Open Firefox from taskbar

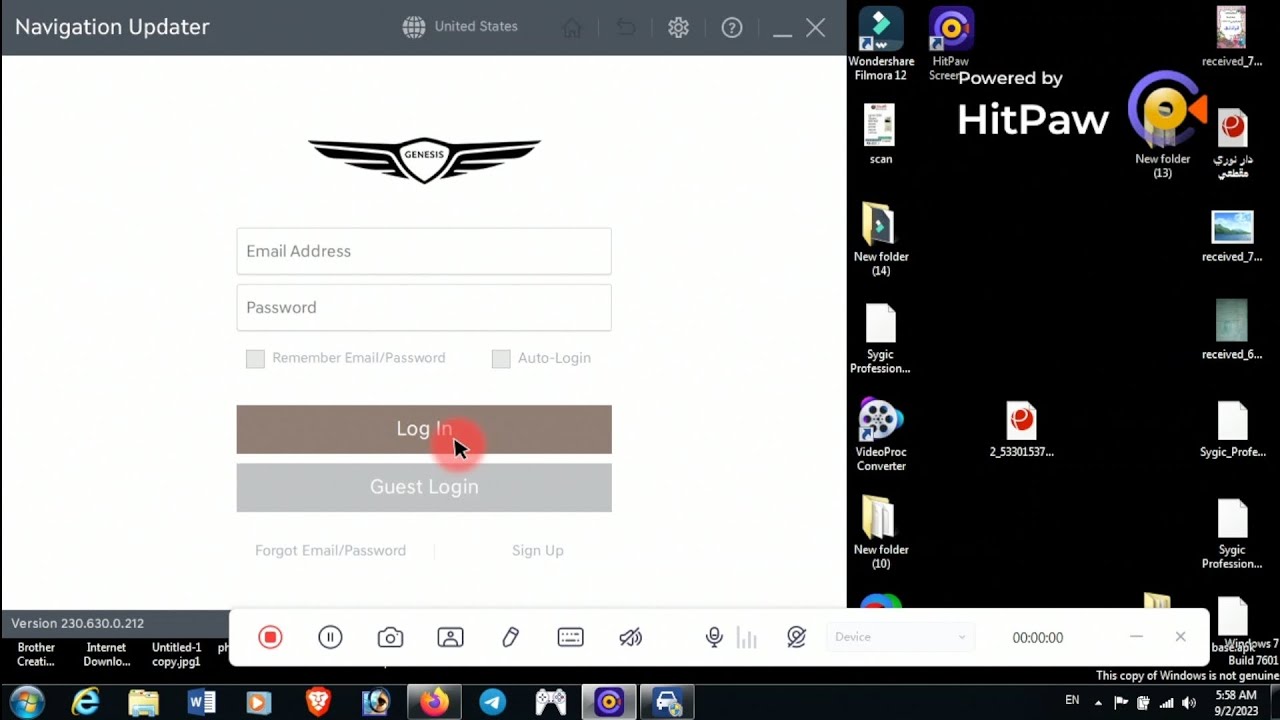coord(434,702)
